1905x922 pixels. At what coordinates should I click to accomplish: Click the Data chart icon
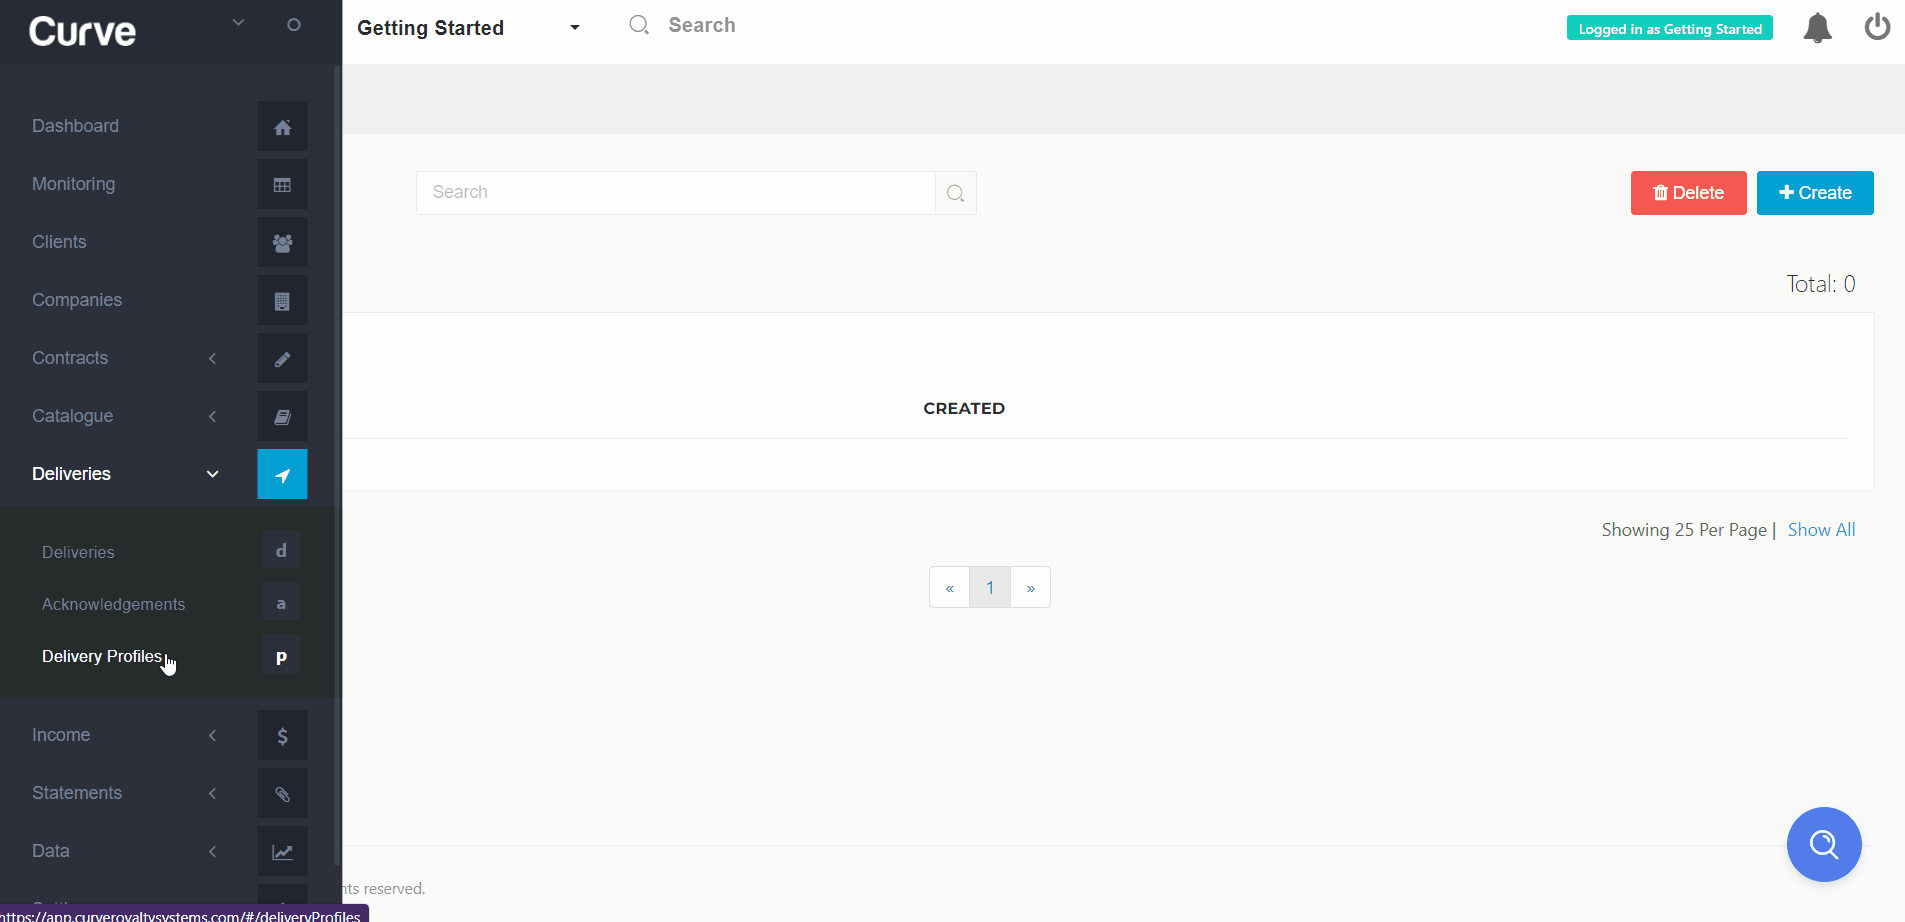pyautogui.click(x=282, y=851)
